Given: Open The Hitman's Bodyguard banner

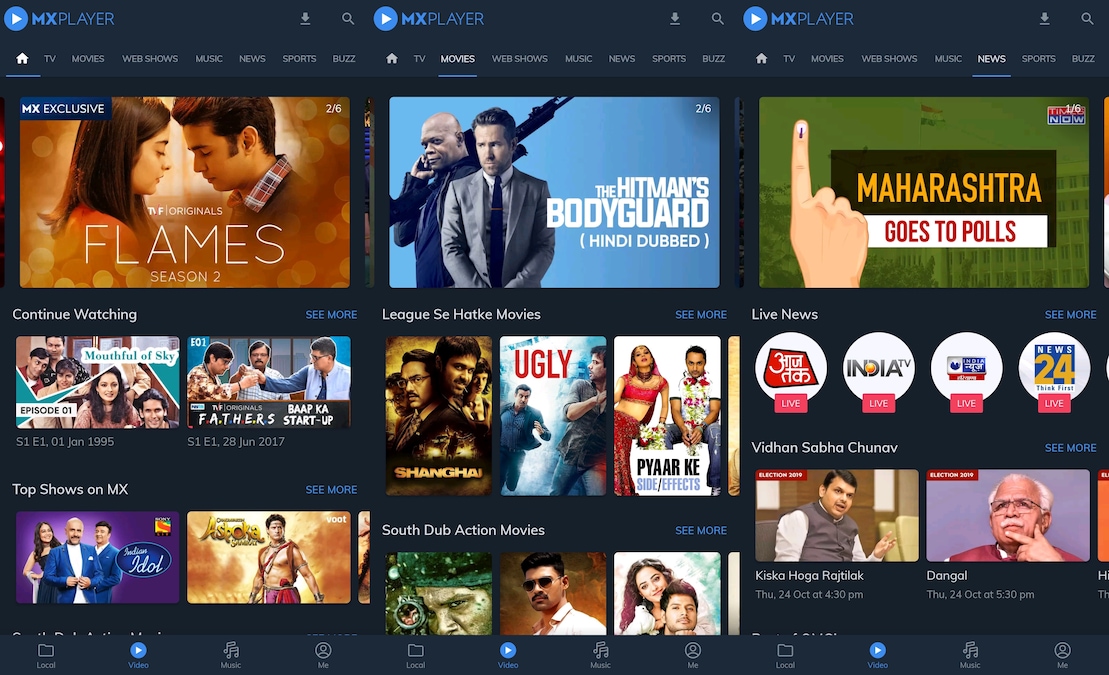Looking at the screenshot, I should tap(554, 192).
